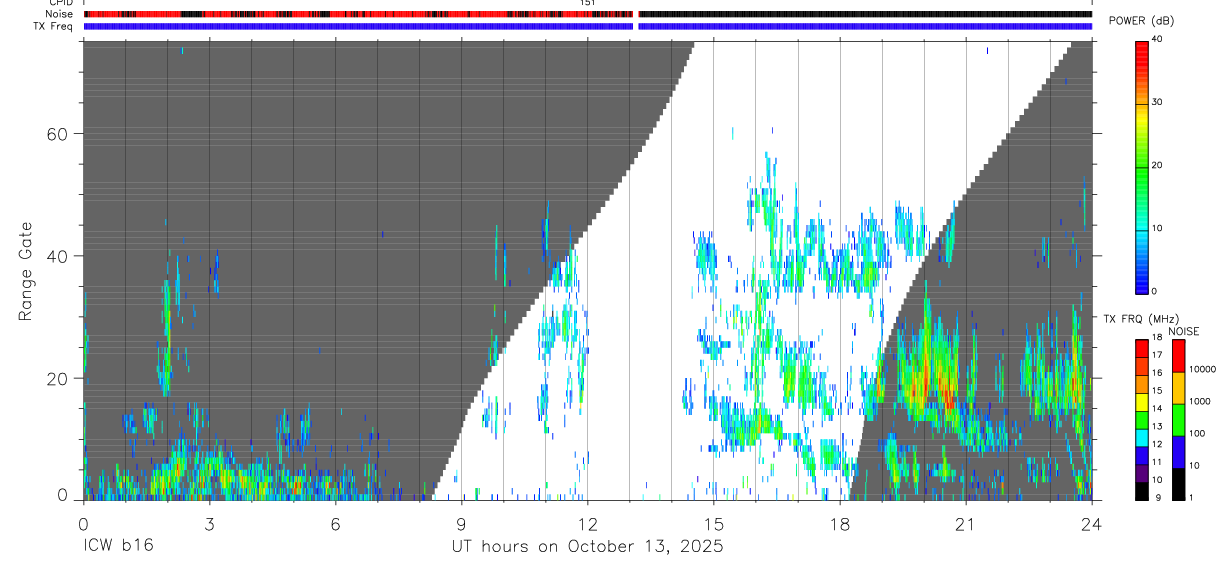
Task: Click the 40 tick on POWER scale
Action: 1159,39
